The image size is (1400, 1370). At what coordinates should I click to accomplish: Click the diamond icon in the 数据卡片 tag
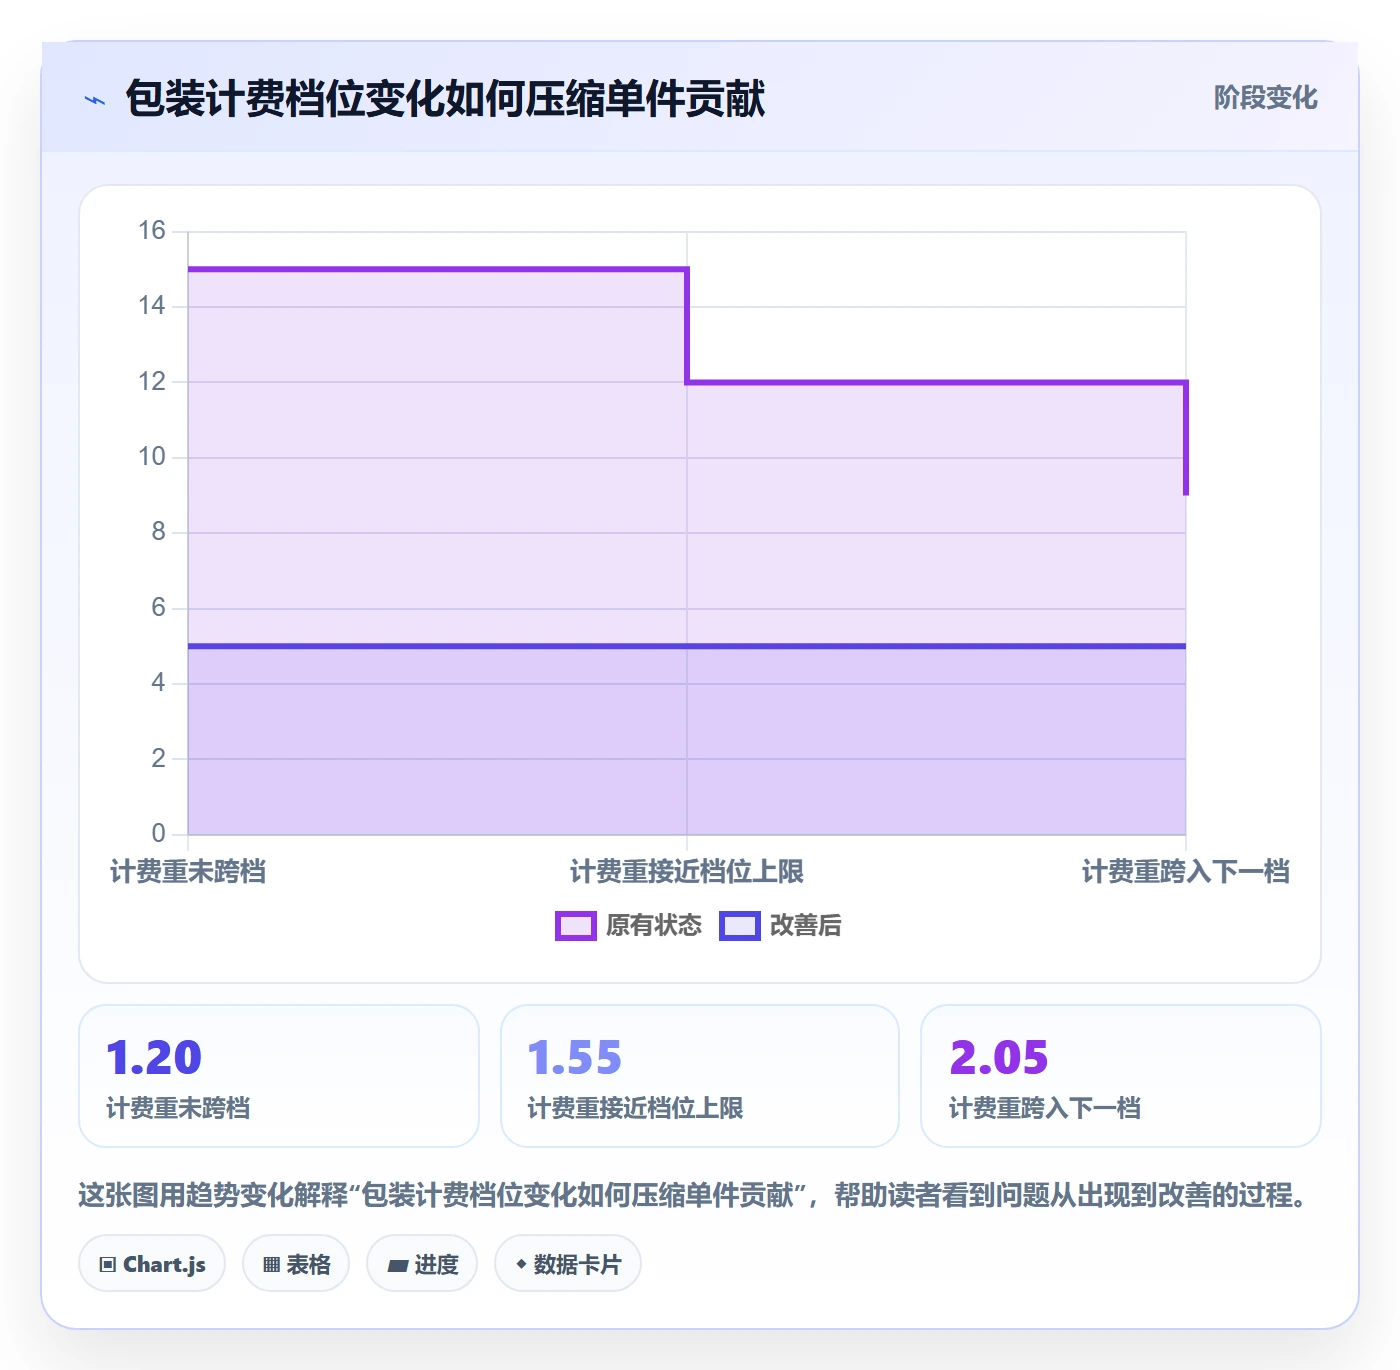521,1264
